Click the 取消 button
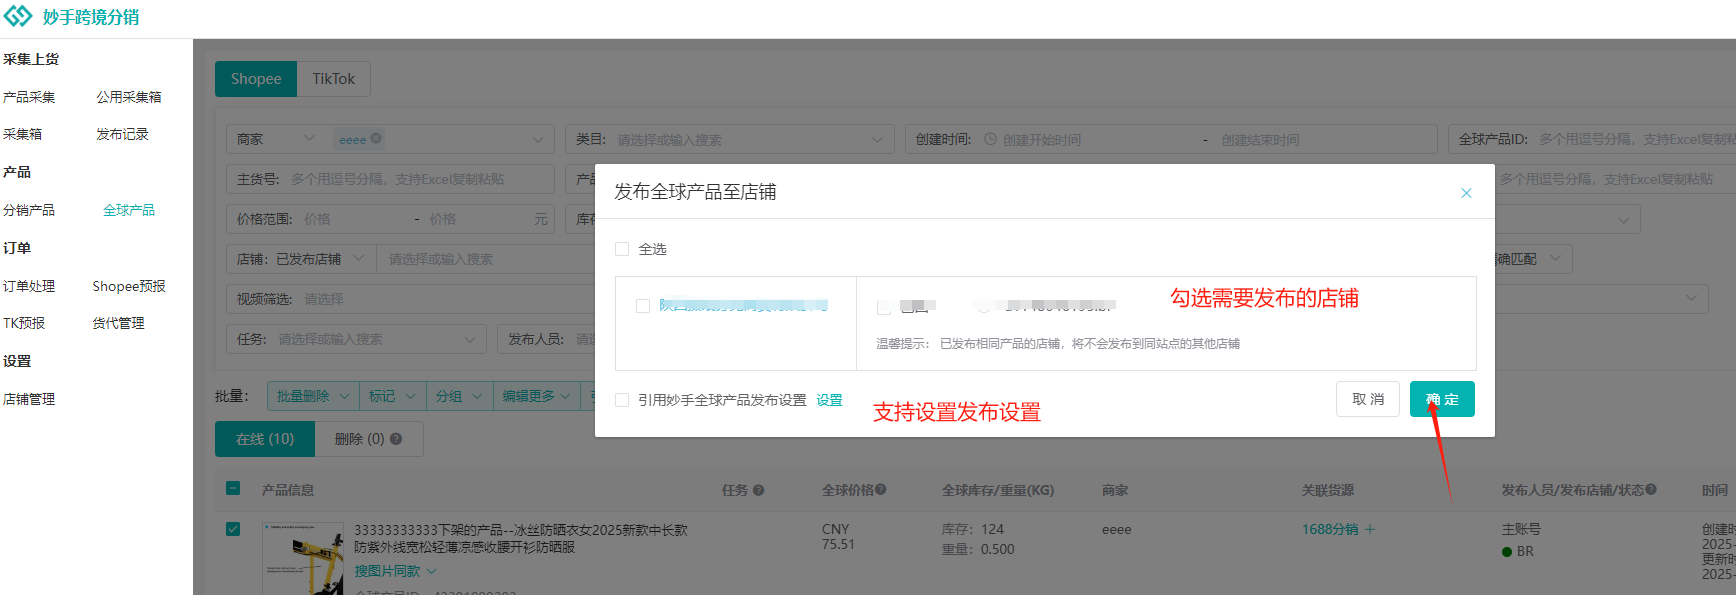The width and height of the screenshot is (1736, 595). point(1368,399)
